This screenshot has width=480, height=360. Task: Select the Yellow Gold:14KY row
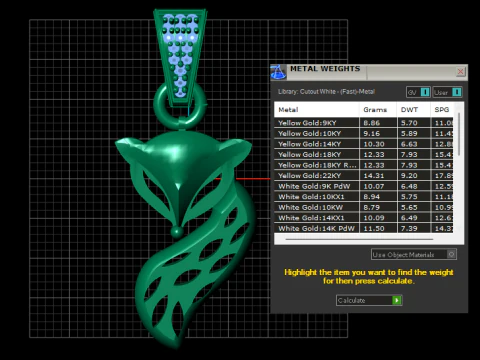pos(364,144)
